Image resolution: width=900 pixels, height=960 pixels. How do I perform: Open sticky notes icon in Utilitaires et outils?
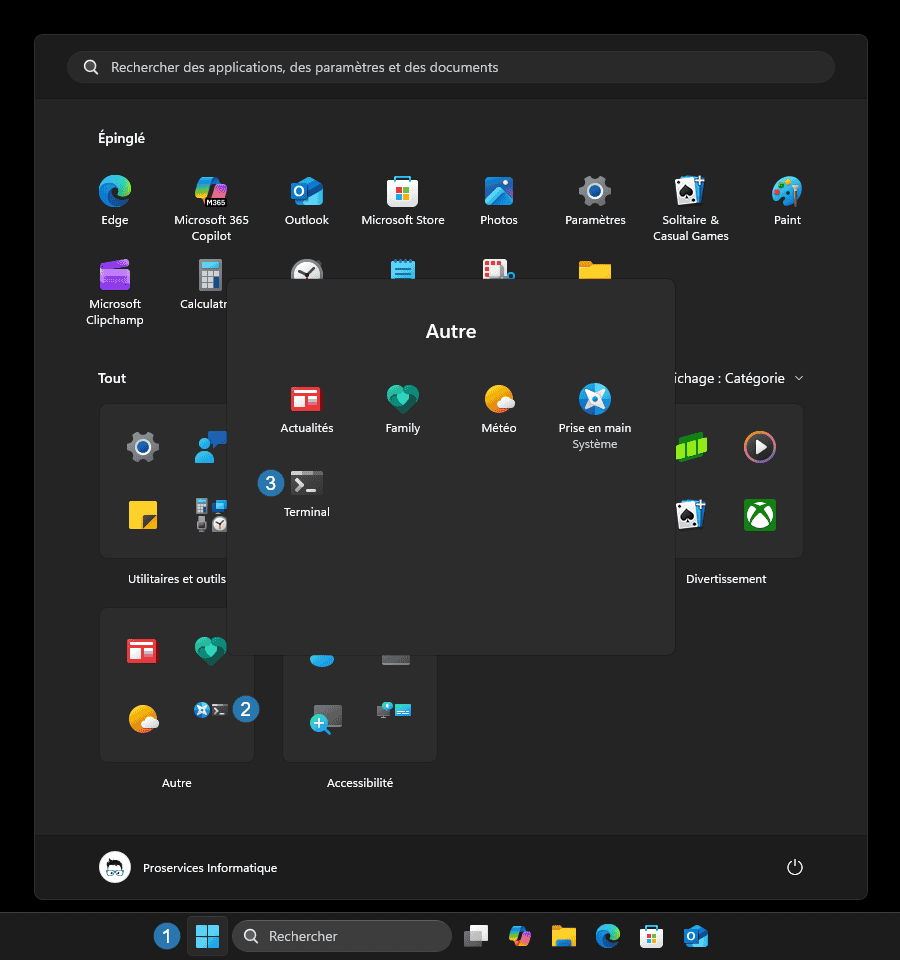click(x=143, y=515)
